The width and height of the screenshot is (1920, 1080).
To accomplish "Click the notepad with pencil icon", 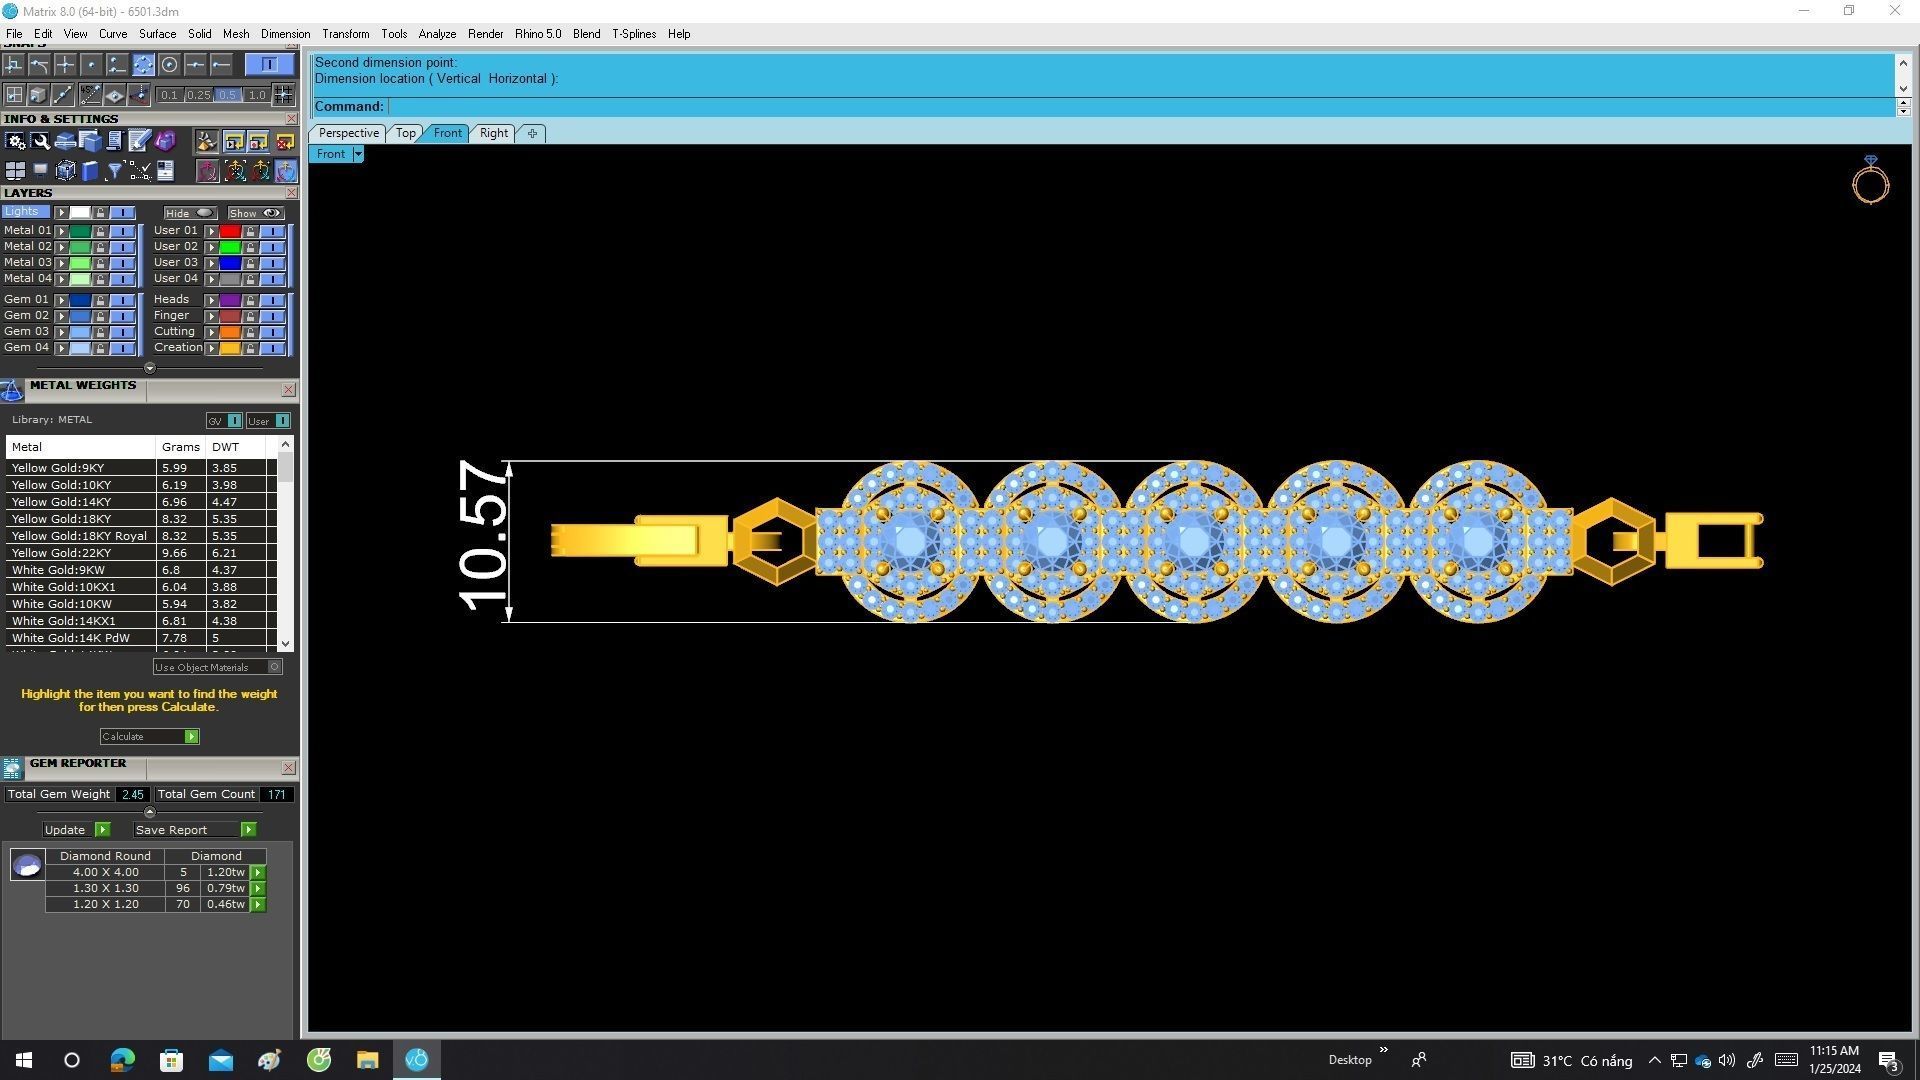I will coord(138,141).
